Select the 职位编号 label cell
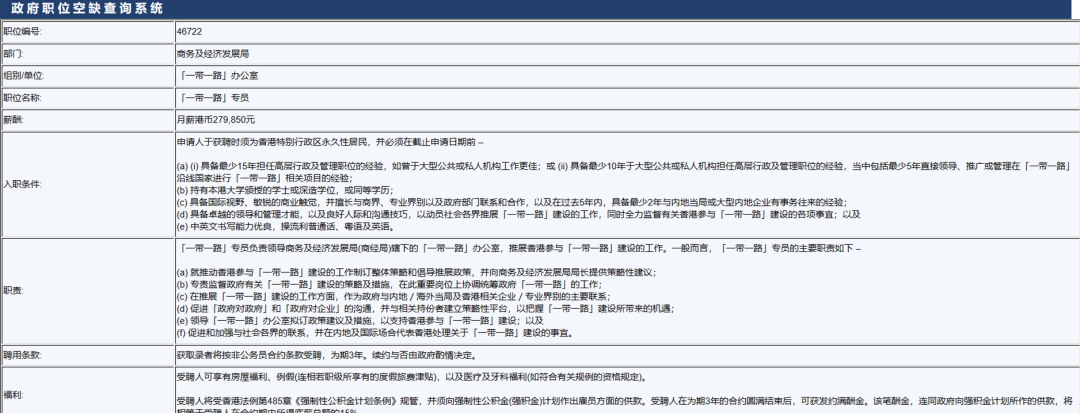1080x413 pixels. click(x=87, y=32)
